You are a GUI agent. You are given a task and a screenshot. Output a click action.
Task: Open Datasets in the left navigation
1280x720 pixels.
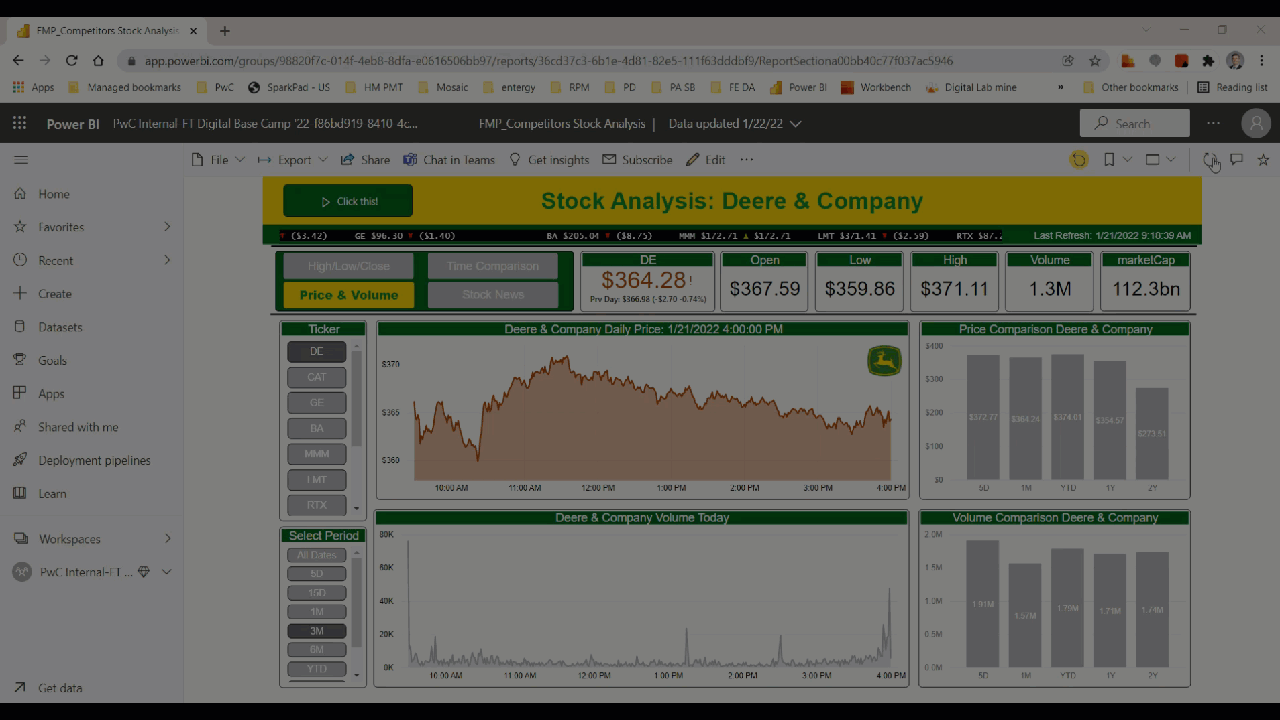click(60, 327)
